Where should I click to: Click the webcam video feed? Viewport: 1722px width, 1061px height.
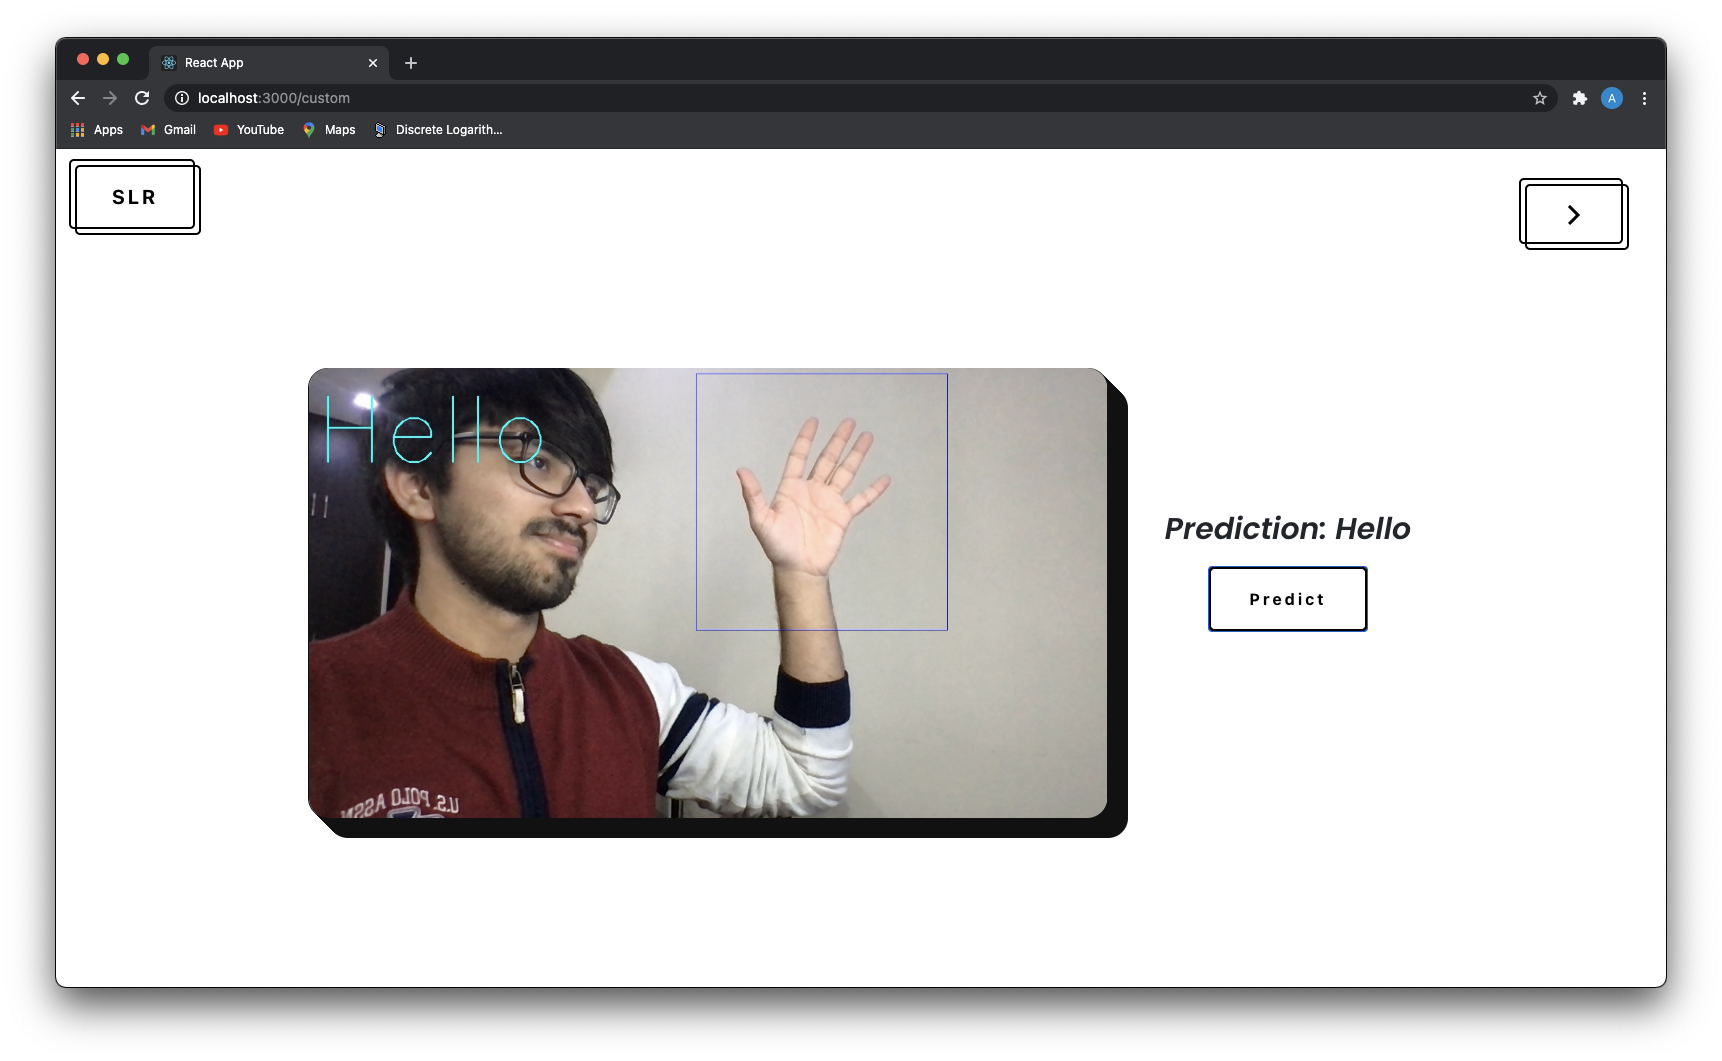708,593
